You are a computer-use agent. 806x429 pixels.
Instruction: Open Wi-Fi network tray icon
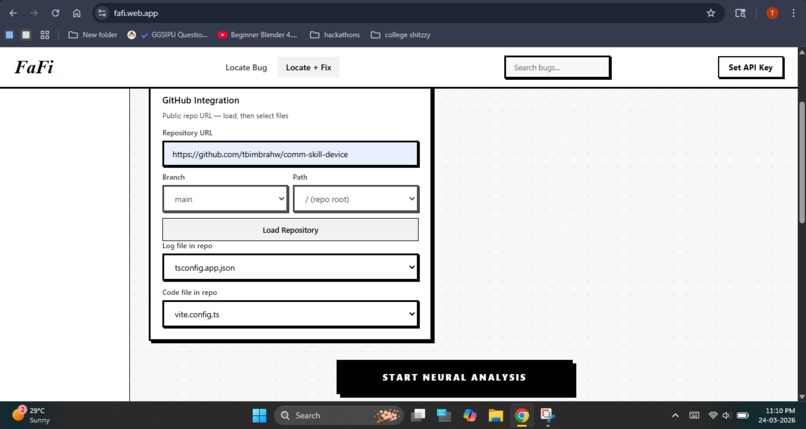(x=713, y=415)
